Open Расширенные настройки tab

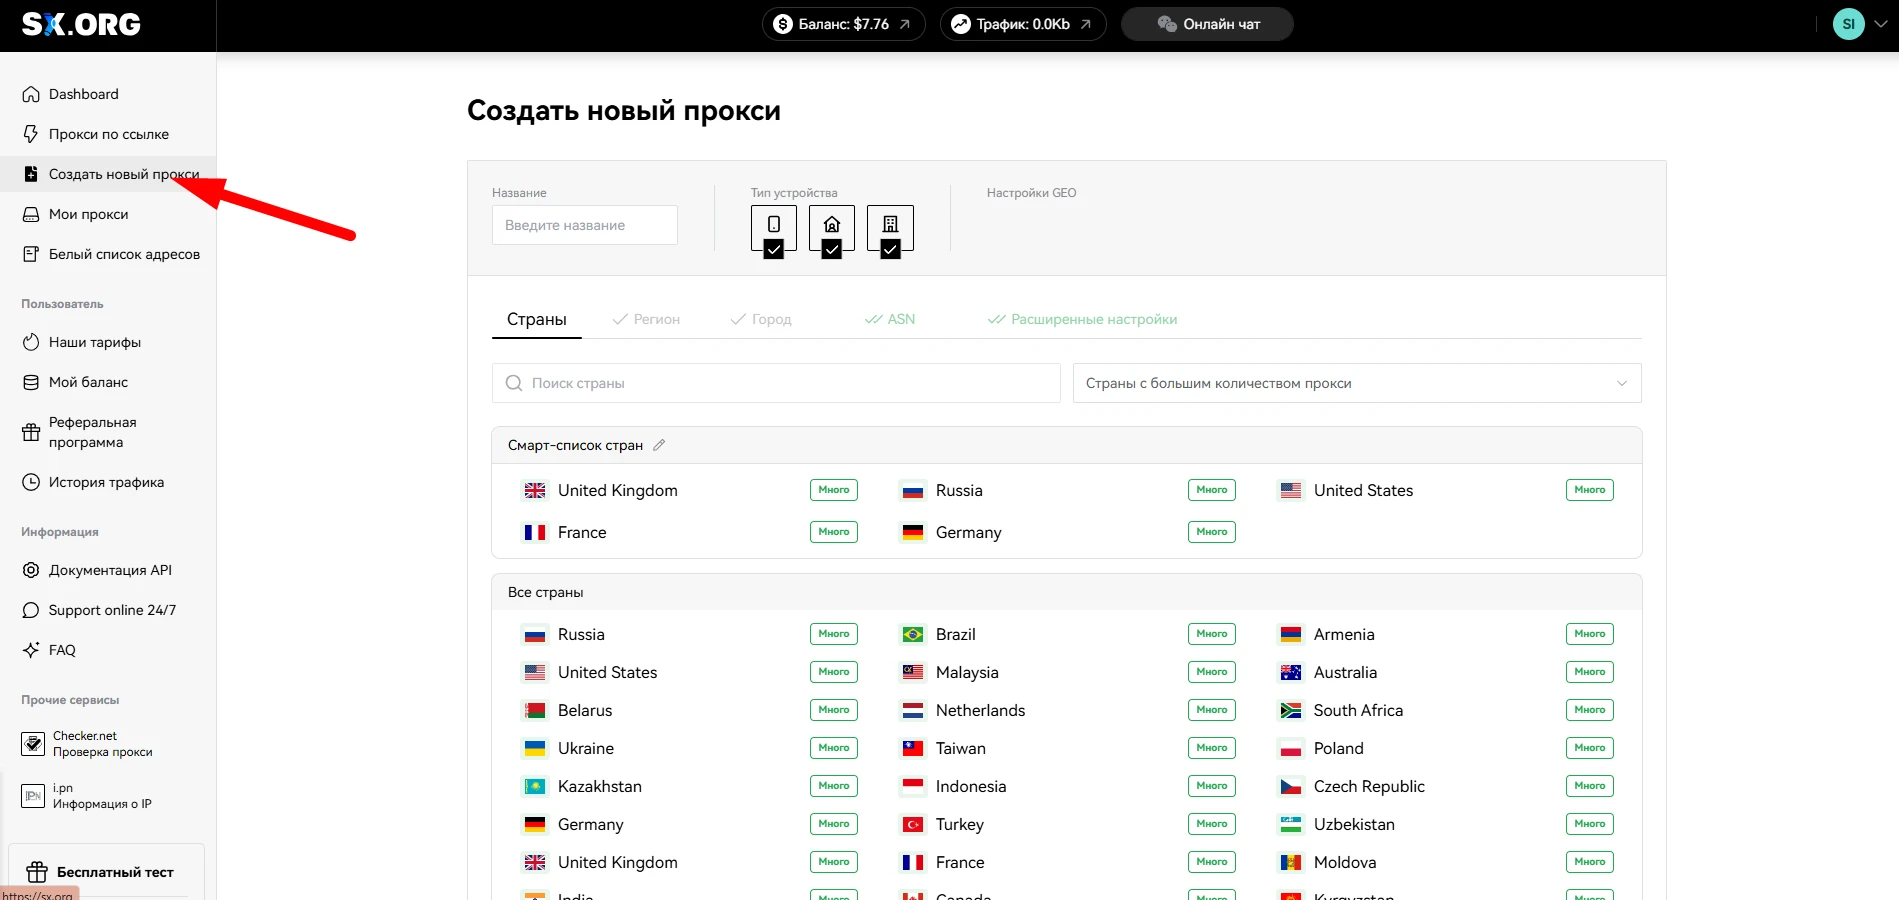[1082, 319]
